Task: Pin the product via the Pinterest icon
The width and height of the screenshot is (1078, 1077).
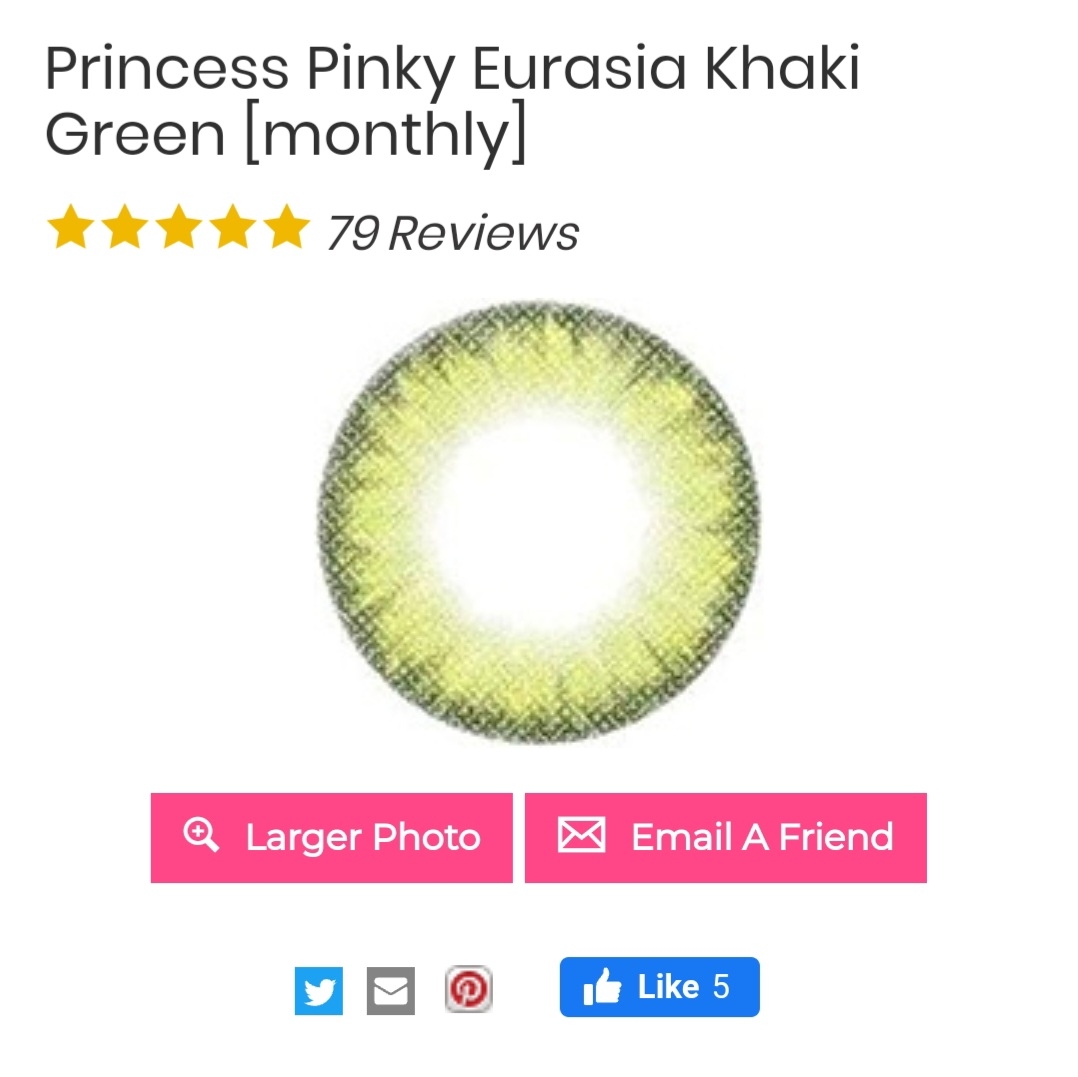Action: tap(469, 989)
